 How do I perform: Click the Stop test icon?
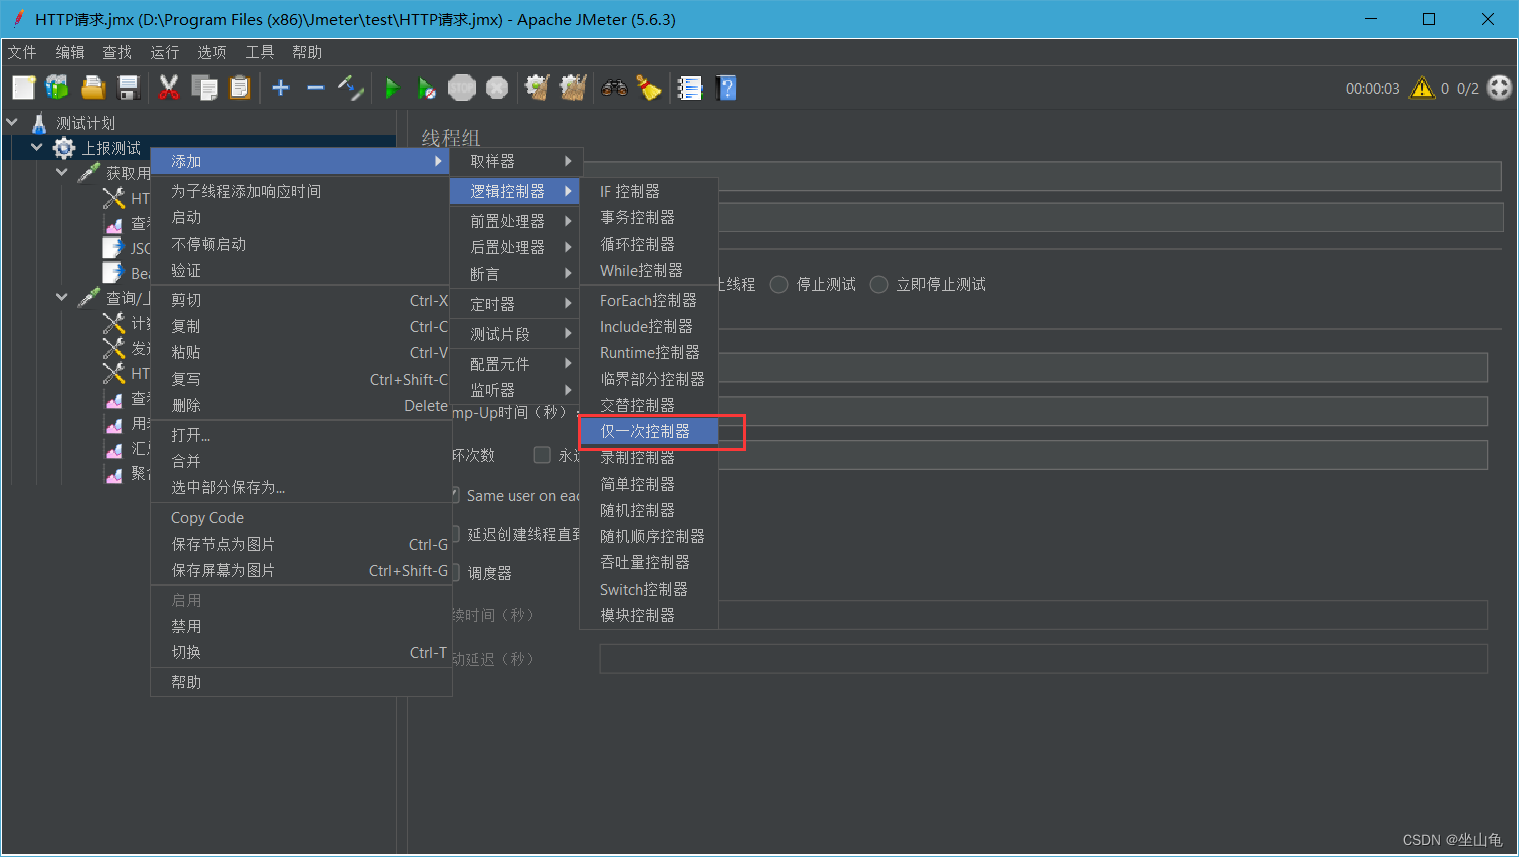[x=462, y=88]
